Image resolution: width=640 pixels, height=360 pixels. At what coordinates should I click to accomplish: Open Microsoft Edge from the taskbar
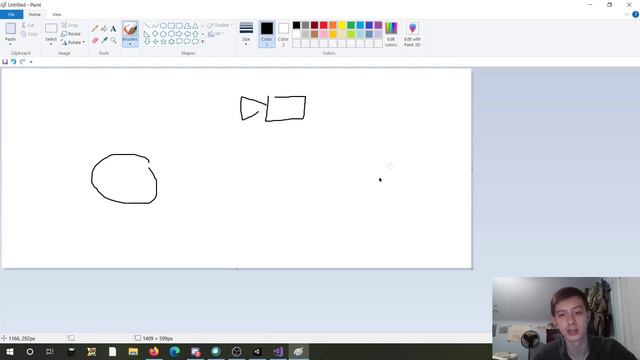pyautogui.click(x=175, y=351)
